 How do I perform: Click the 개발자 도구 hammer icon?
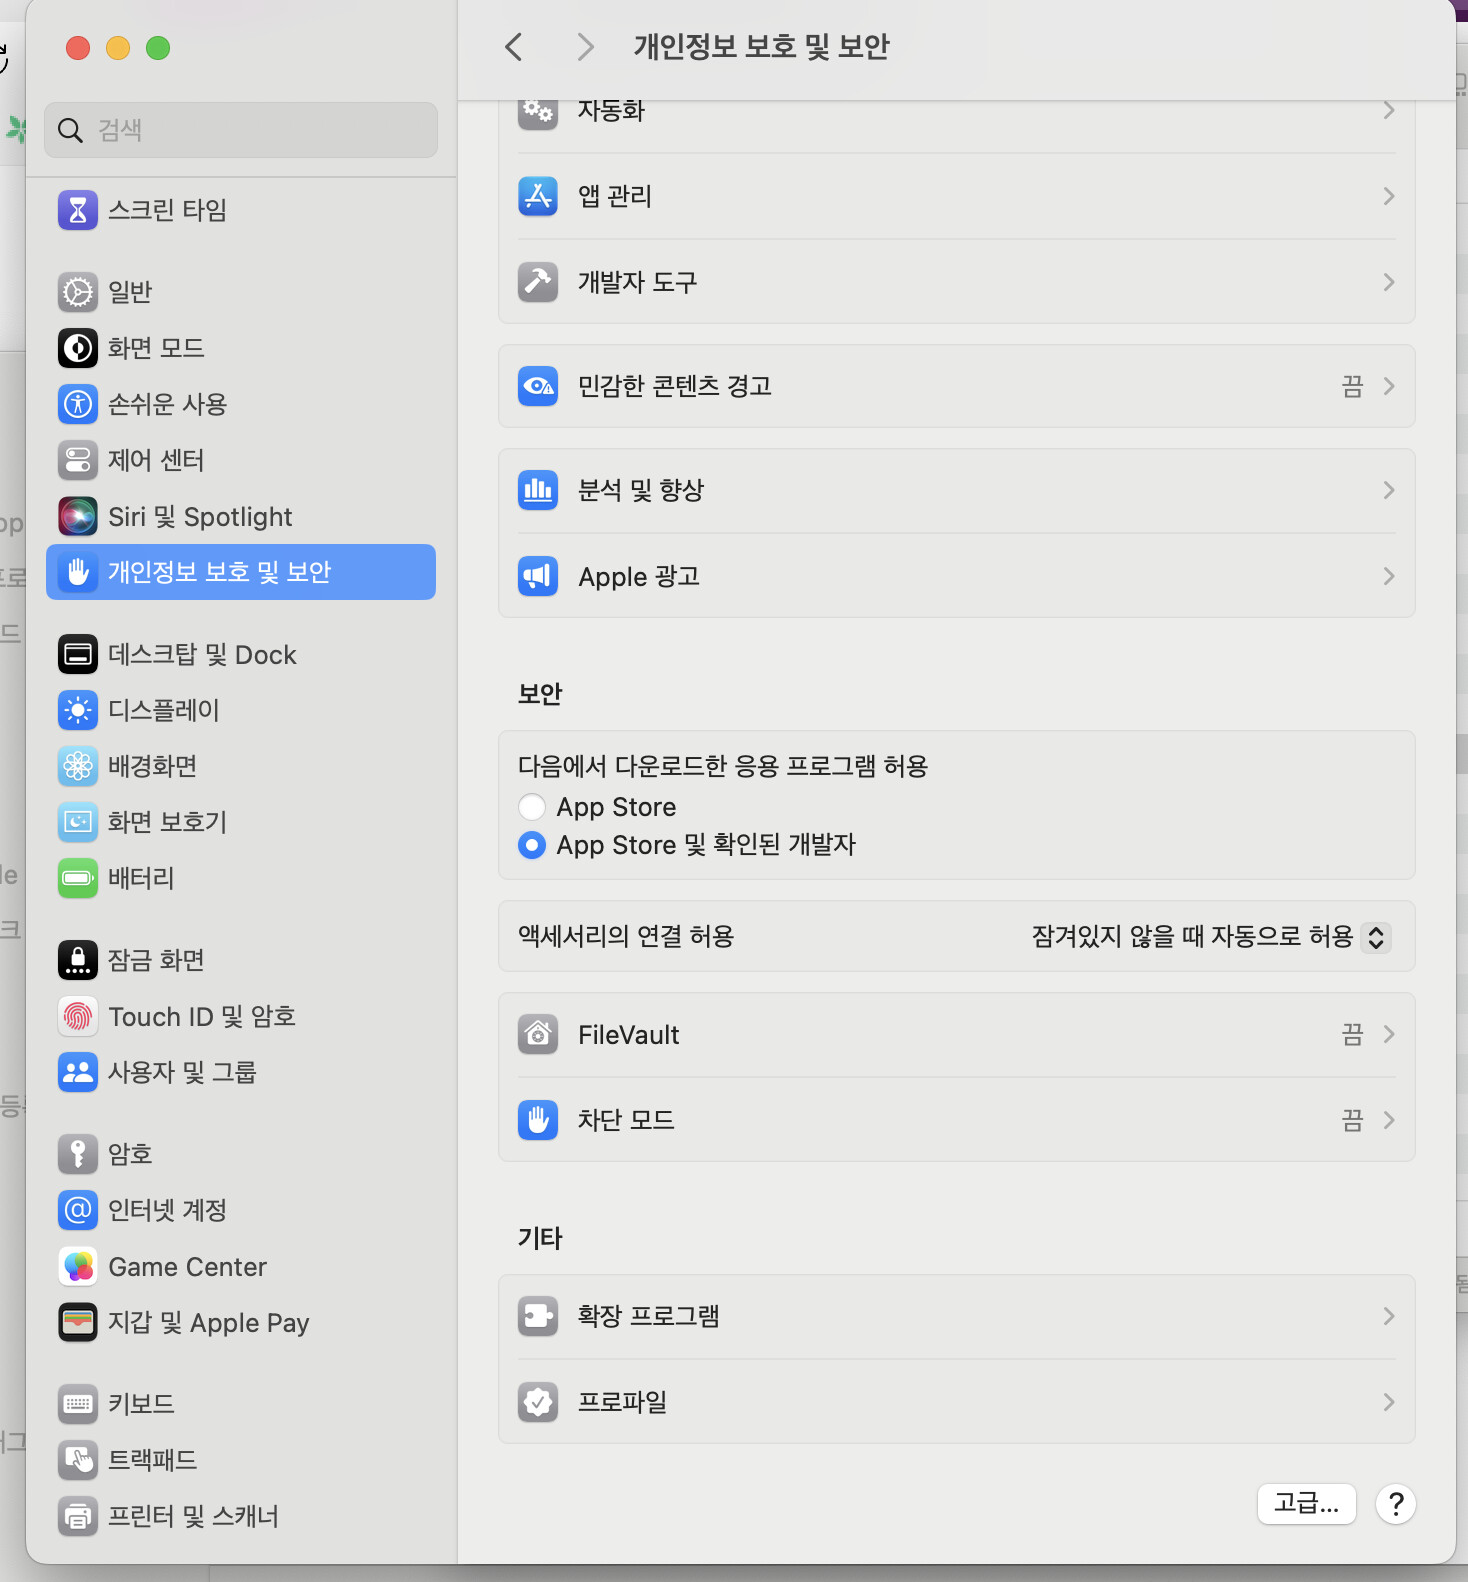click(x=538, y=282)
